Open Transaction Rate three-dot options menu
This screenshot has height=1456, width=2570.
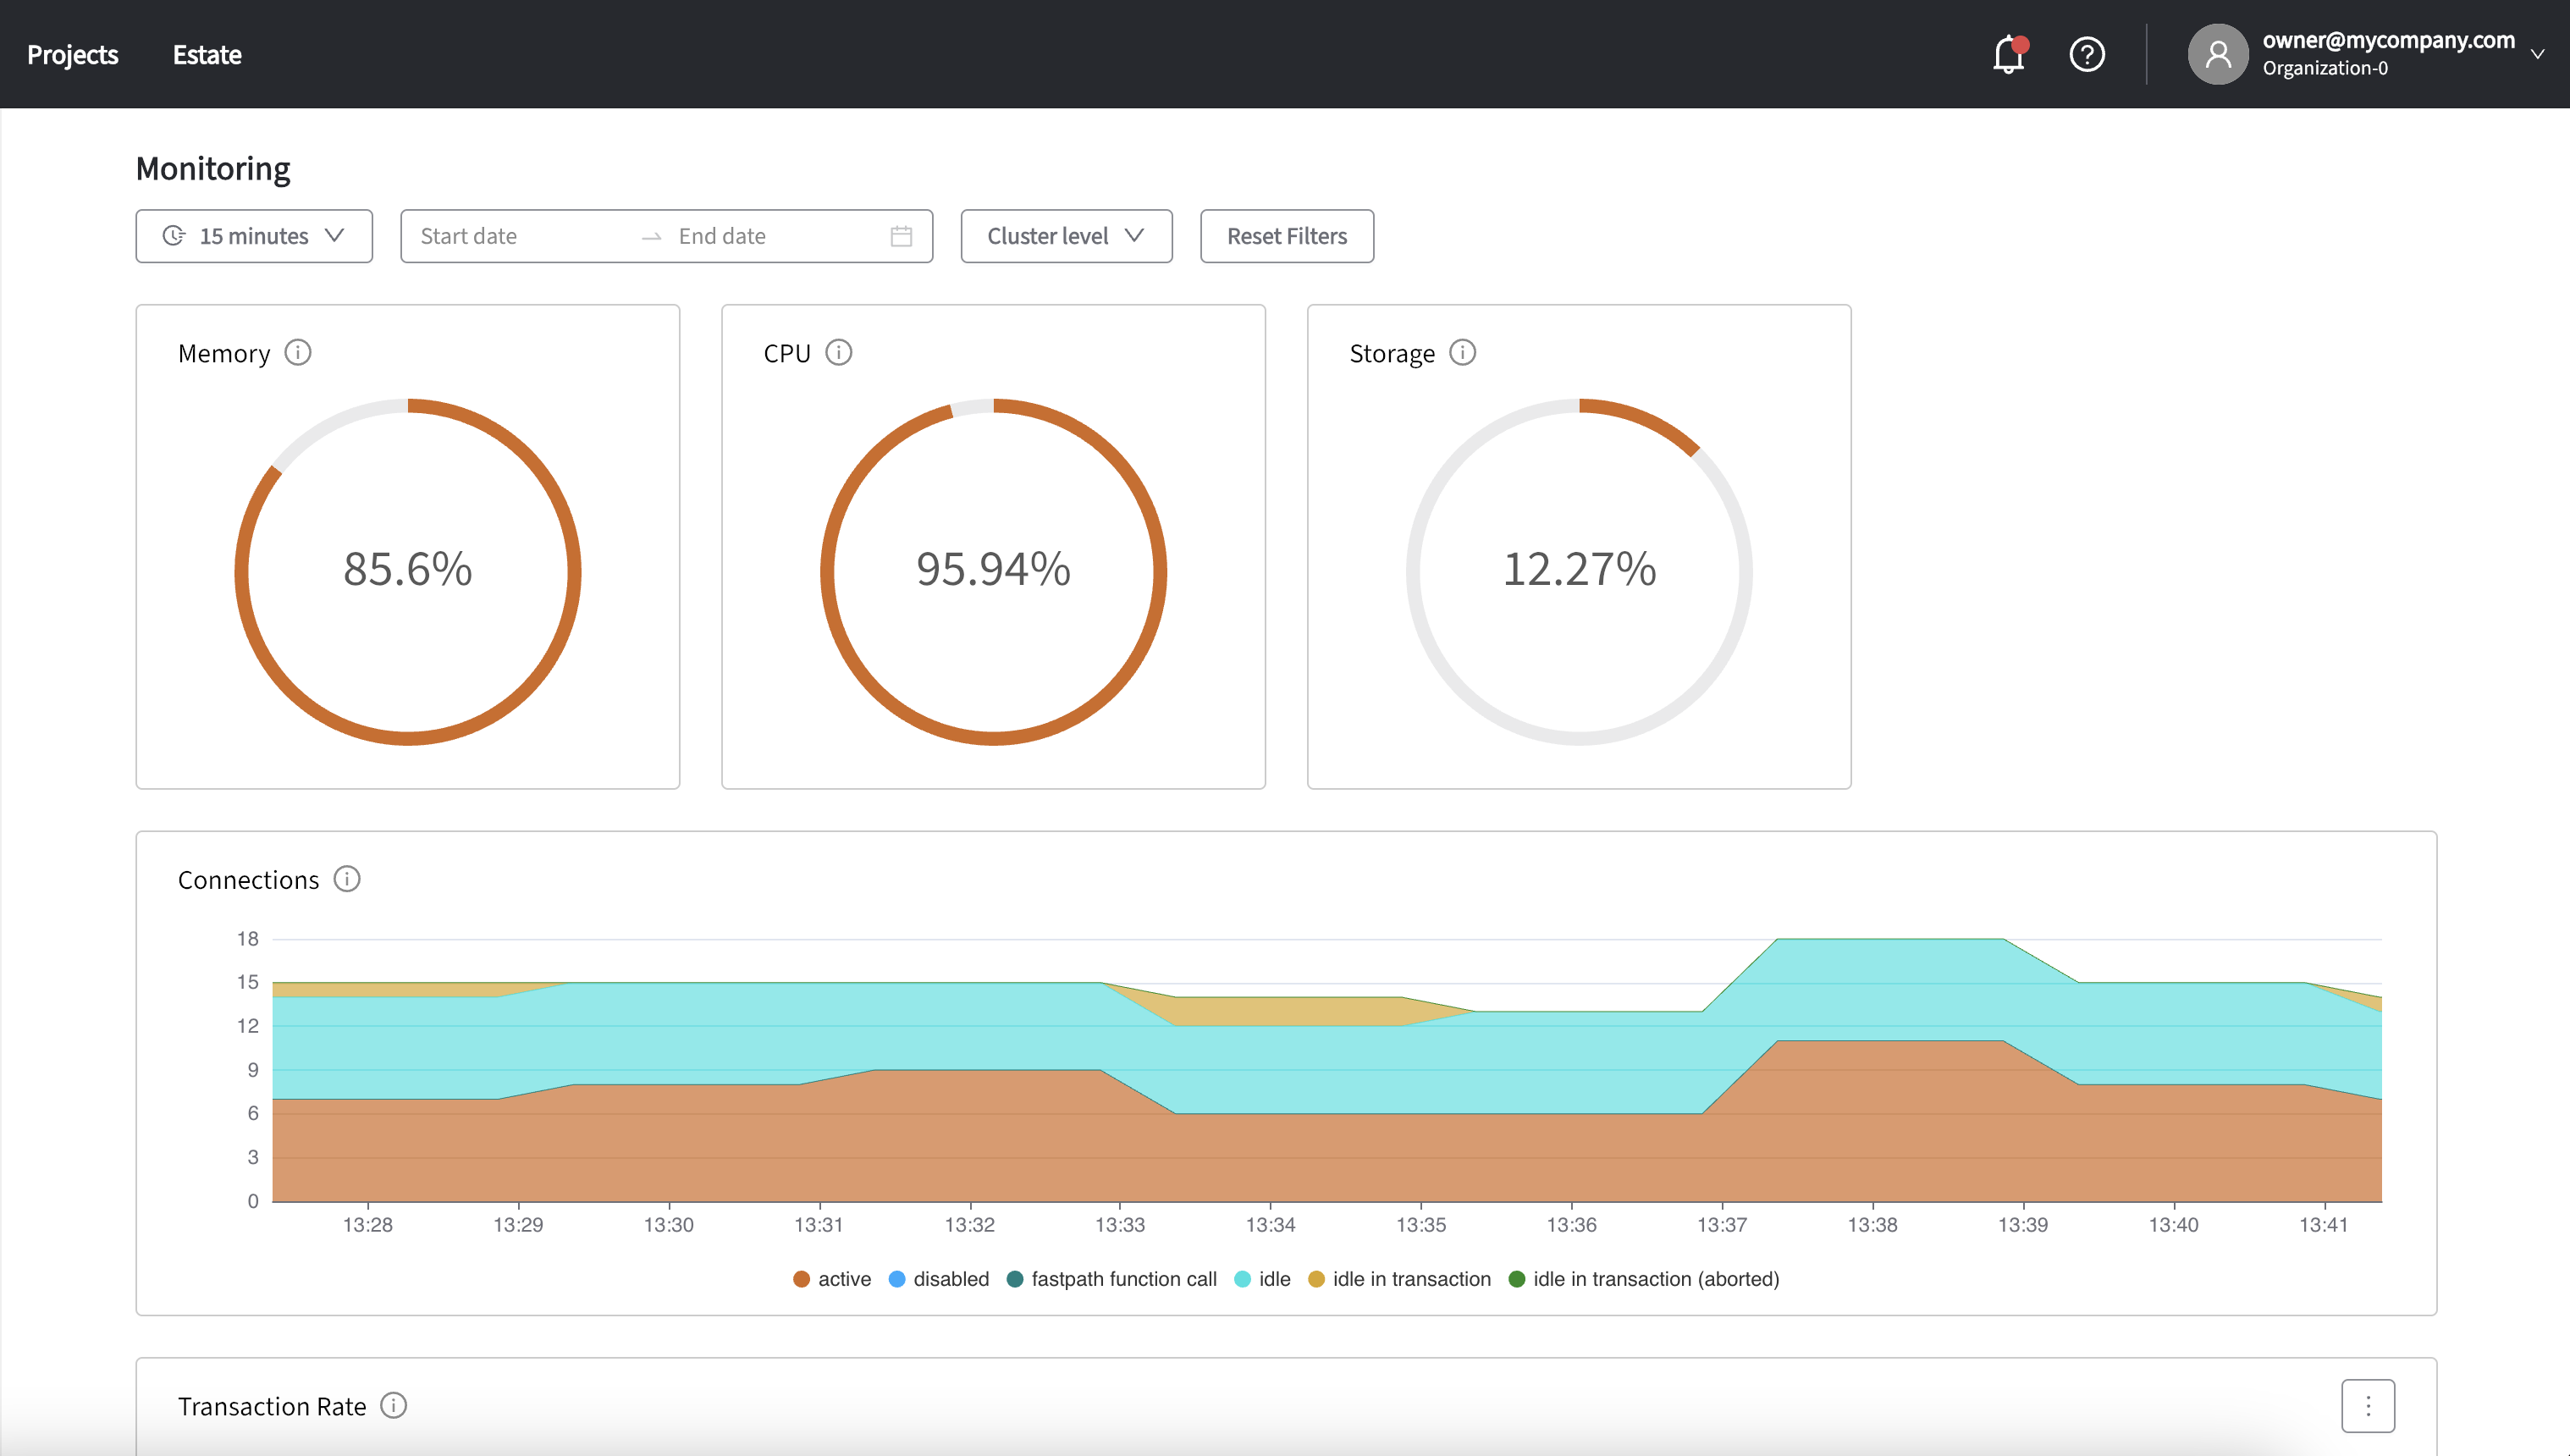tap(2368, 1405)
